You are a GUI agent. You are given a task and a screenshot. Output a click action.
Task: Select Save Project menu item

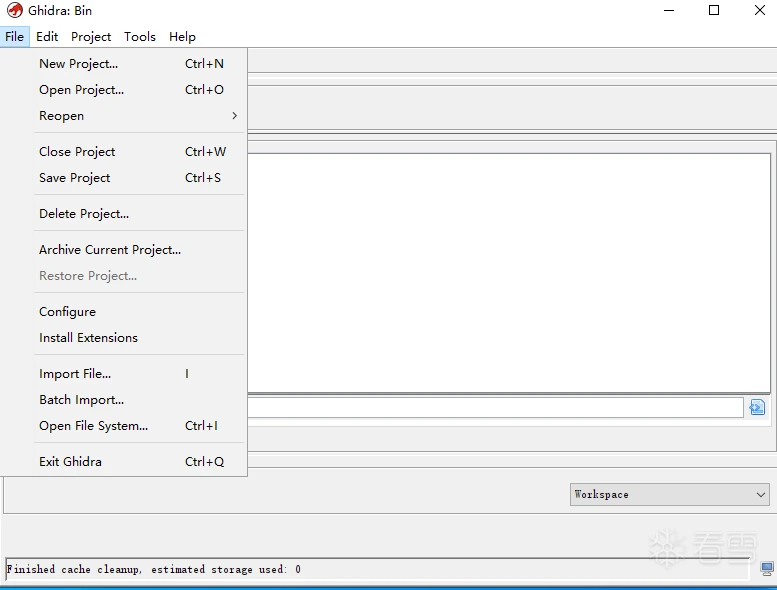[74, 178]
